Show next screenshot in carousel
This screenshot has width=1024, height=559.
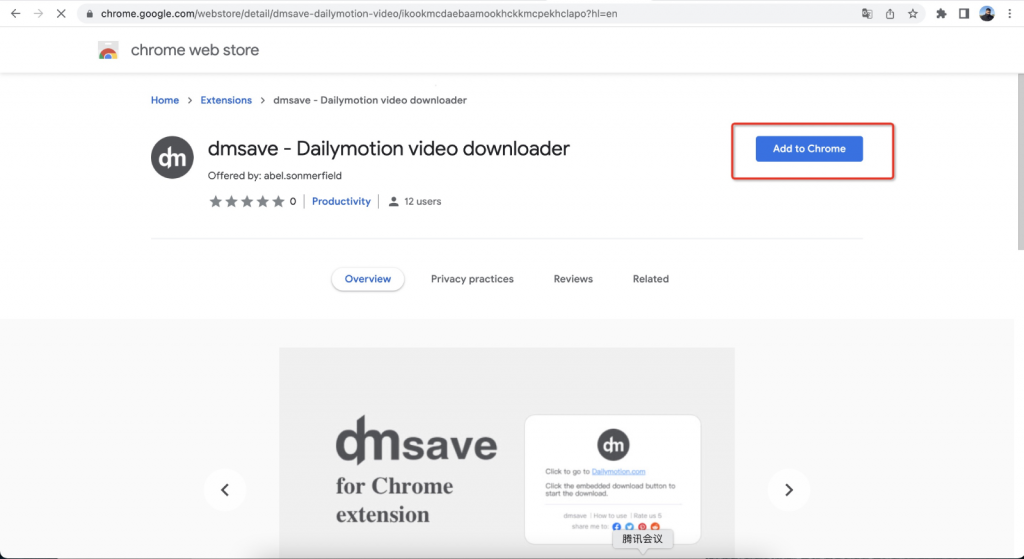pyautogui.click(x=789, y=490)
